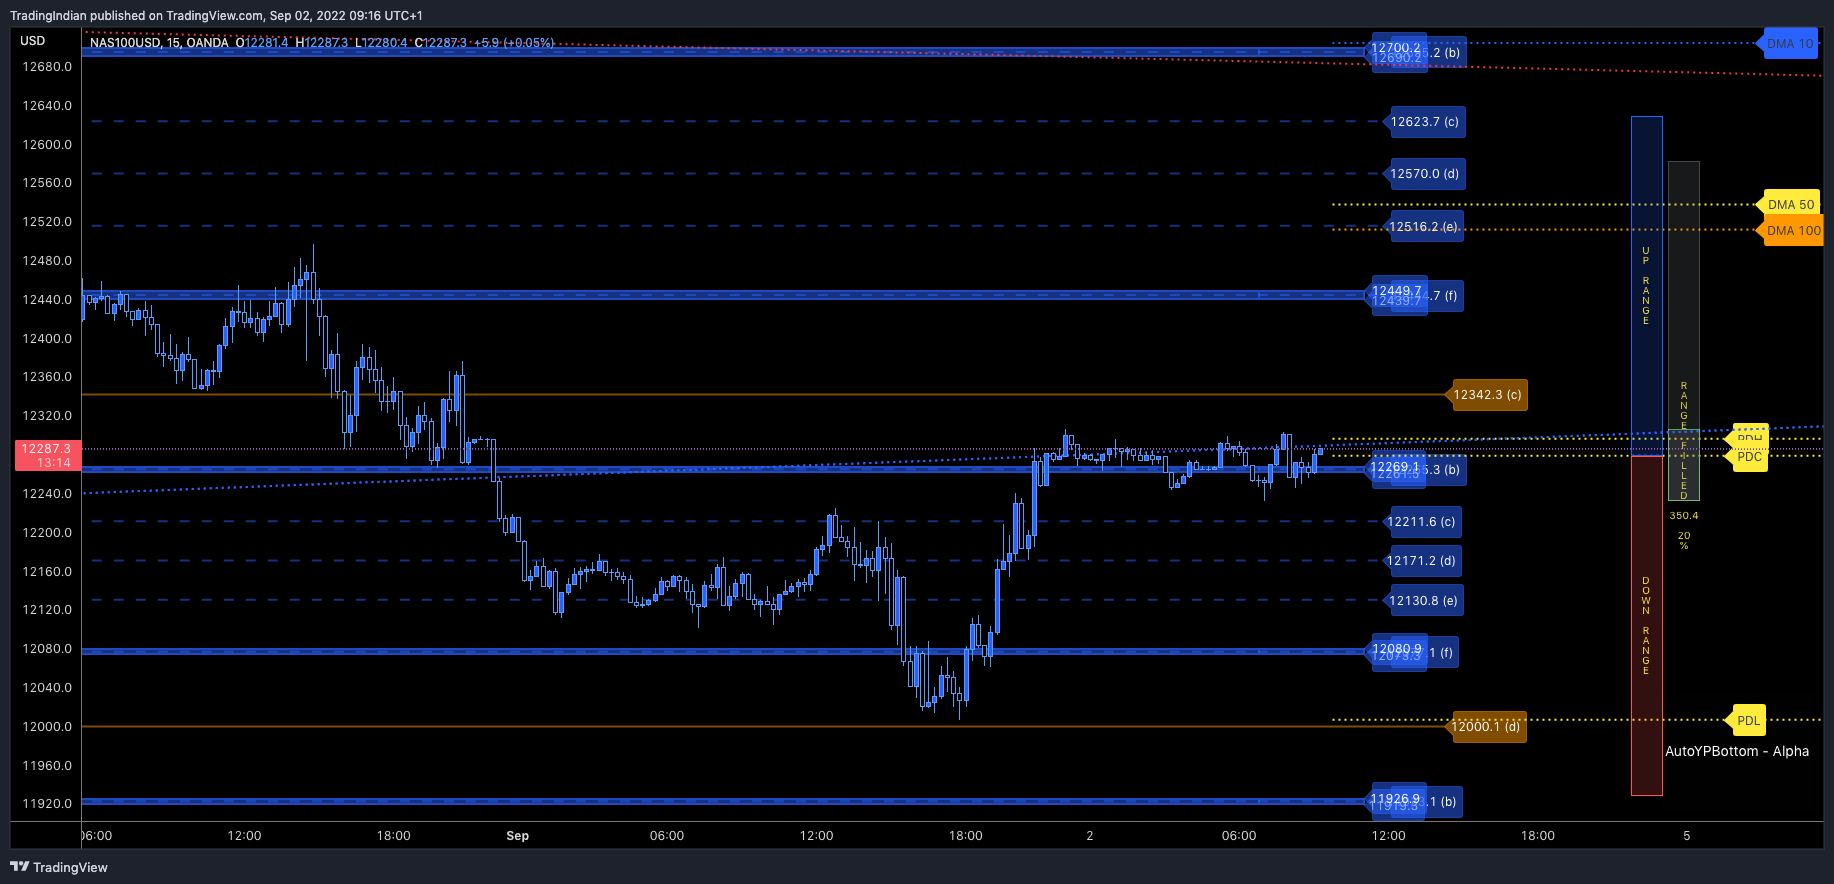
Task: Click the 12400.0 price axis tick
Action: pos(47,339)
